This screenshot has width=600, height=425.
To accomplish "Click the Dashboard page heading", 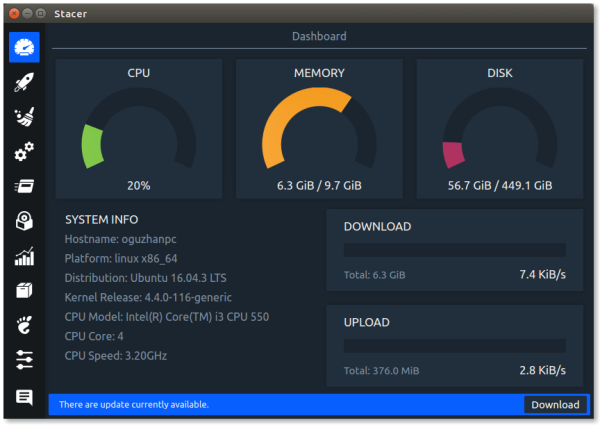I will [319, 36].
